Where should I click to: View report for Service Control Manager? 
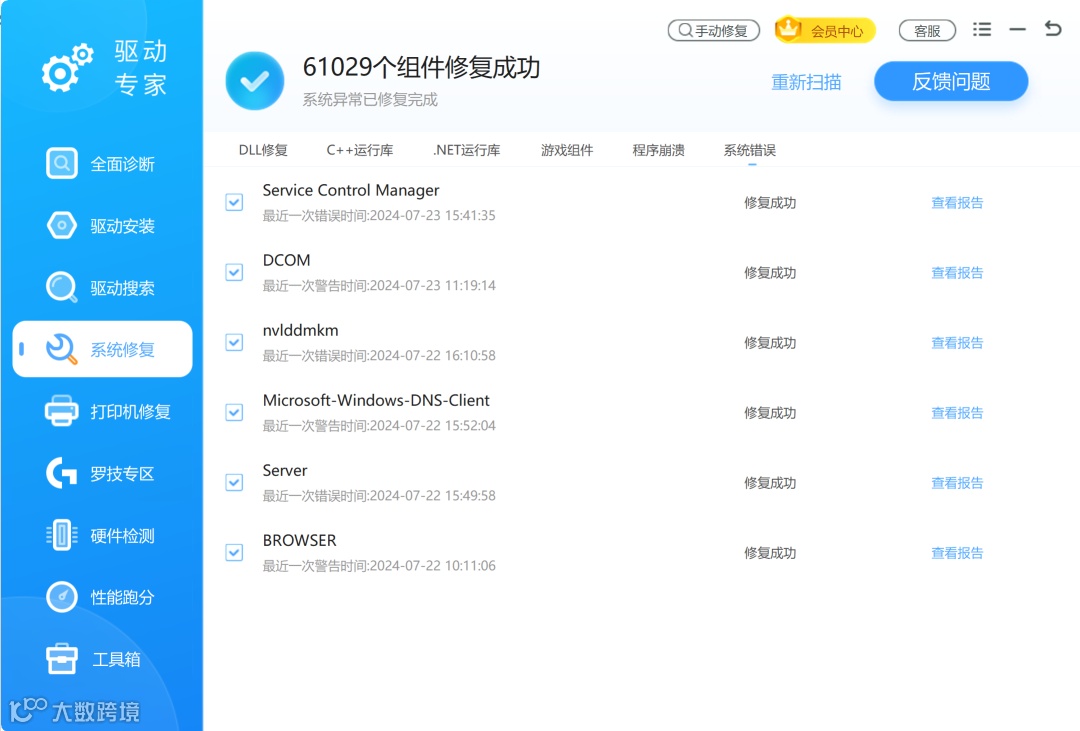point(957,203)
